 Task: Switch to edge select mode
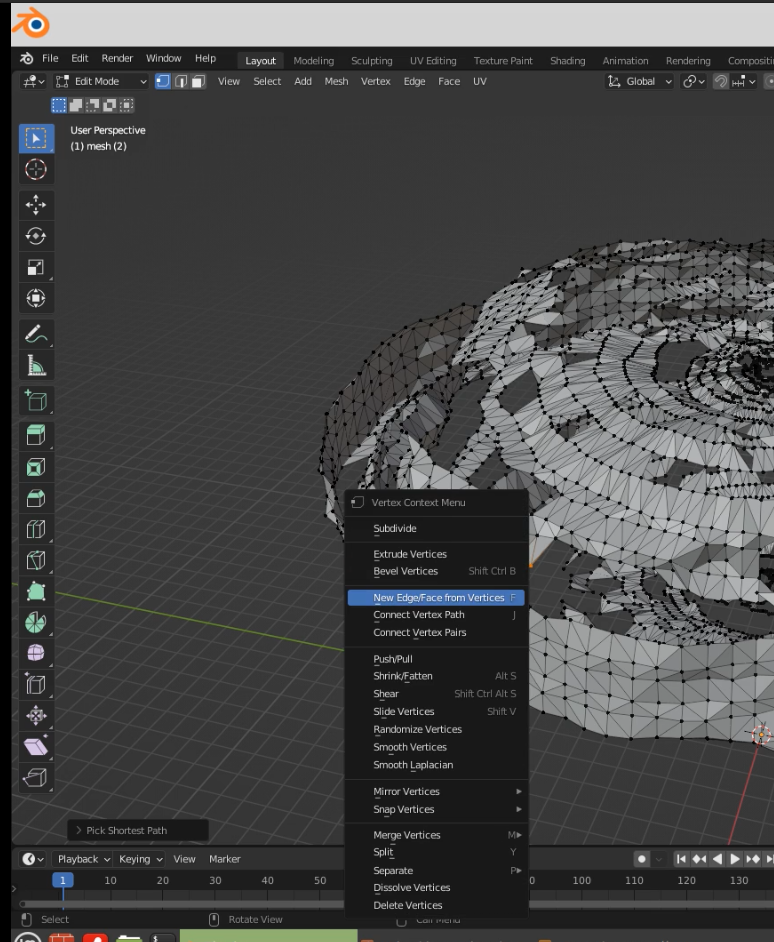coord(181,81)
